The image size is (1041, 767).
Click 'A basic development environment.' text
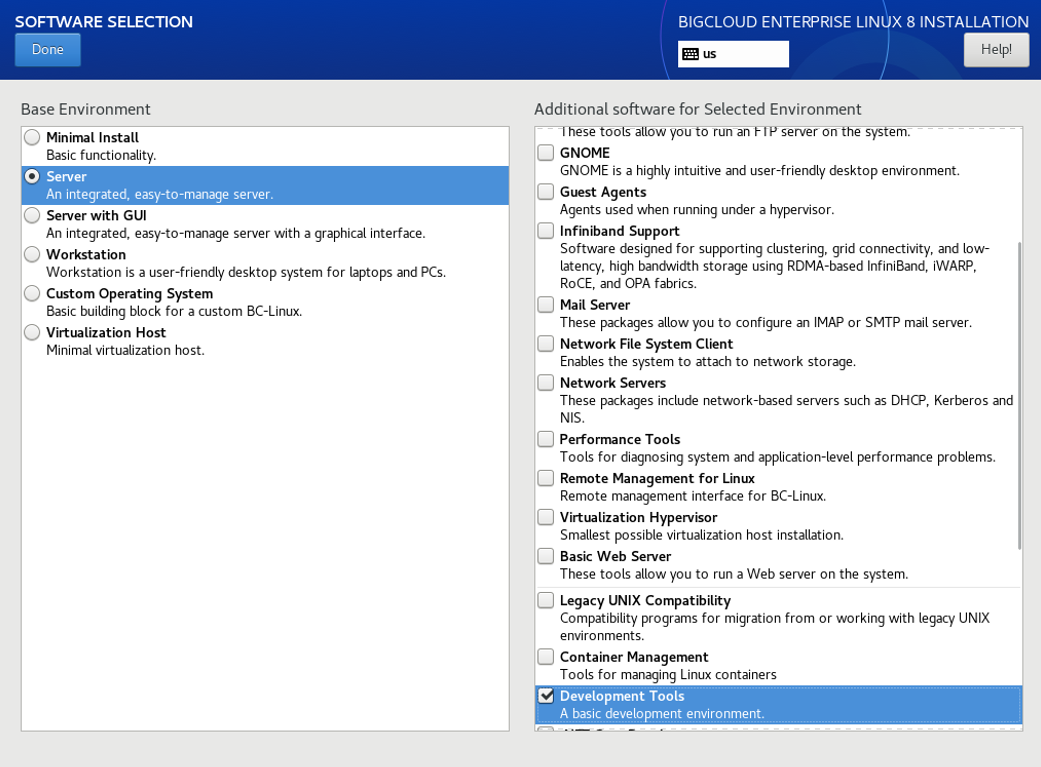662,714
